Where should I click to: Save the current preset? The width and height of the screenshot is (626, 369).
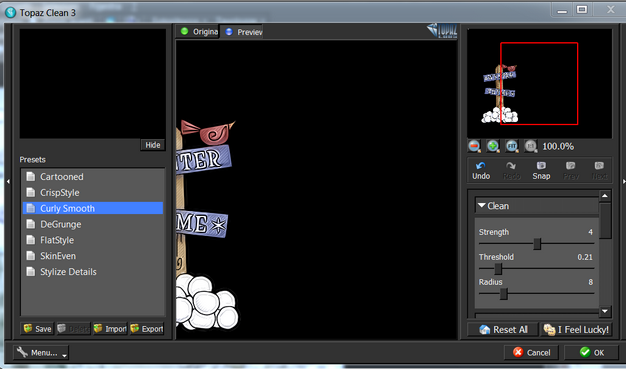[x=37, y=329]
